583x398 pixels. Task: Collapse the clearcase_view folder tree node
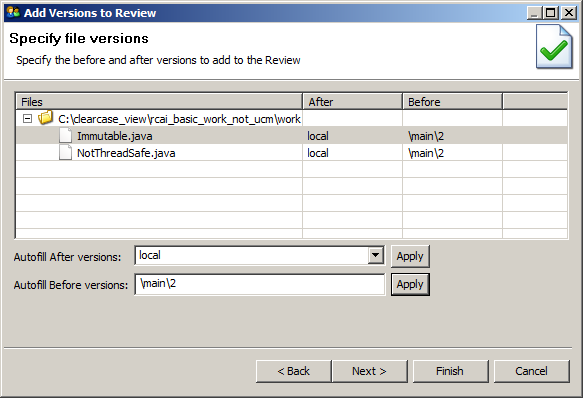pyautogui.click(x=27, y=119)
